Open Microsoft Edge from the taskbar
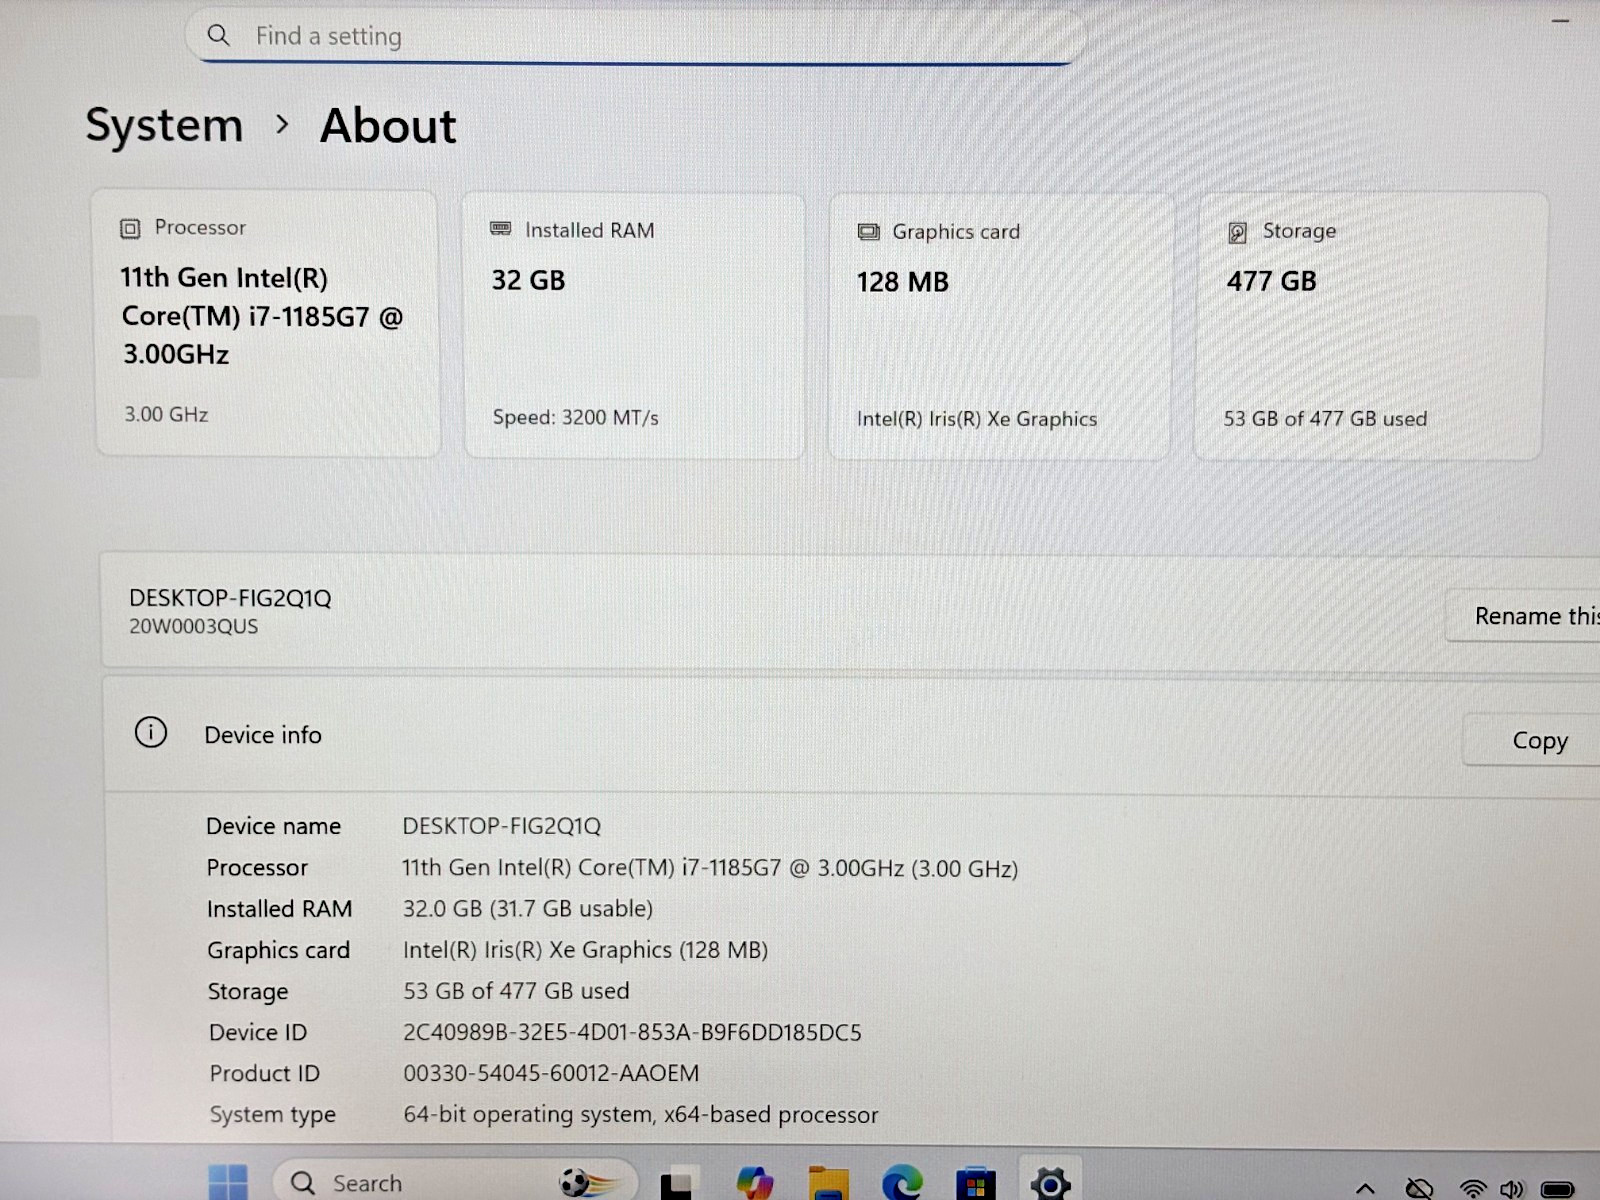 [x=902, y=1183]
